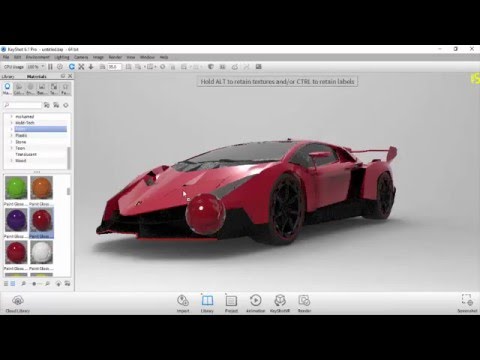Viewport: 480px width, 360px height.
Task: Open the Cloud Library
Action: 17,303
